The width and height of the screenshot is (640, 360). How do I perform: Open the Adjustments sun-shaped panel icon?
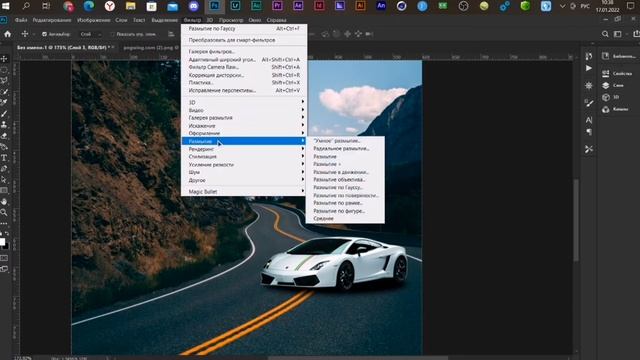(x=589, y=86)
